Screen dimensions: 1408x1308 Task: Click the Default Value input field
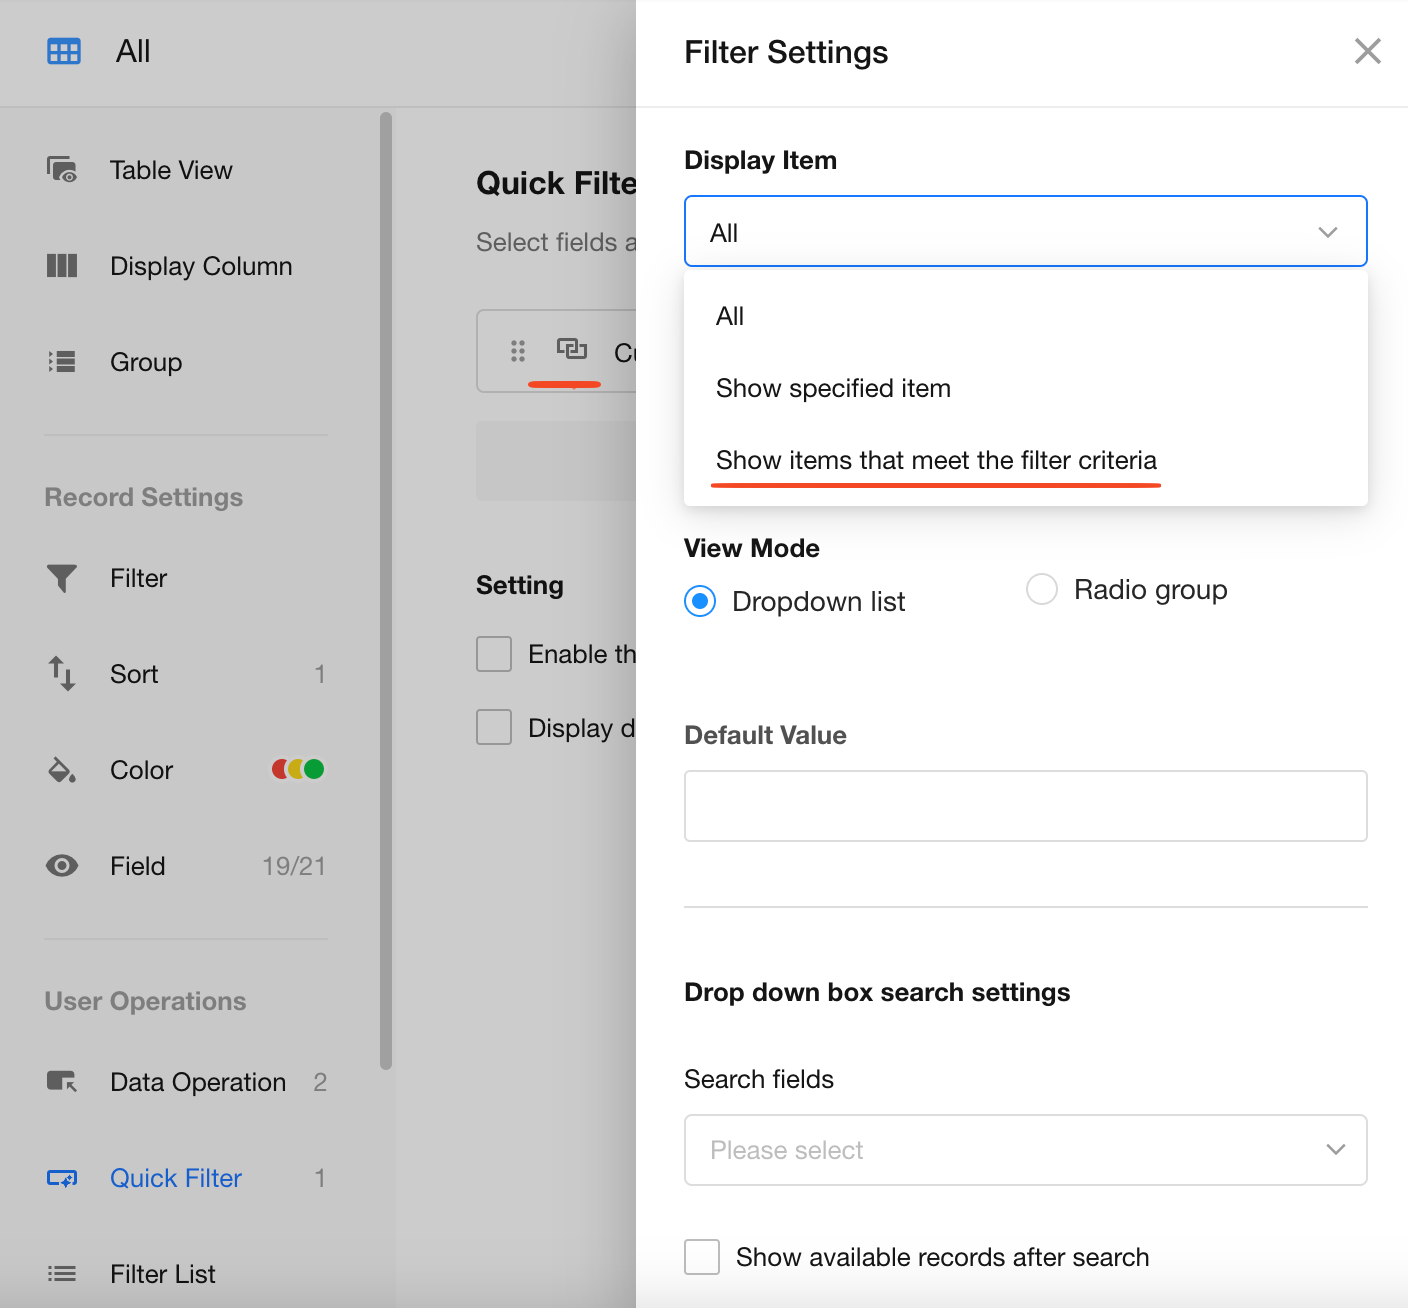[1025, 806]
